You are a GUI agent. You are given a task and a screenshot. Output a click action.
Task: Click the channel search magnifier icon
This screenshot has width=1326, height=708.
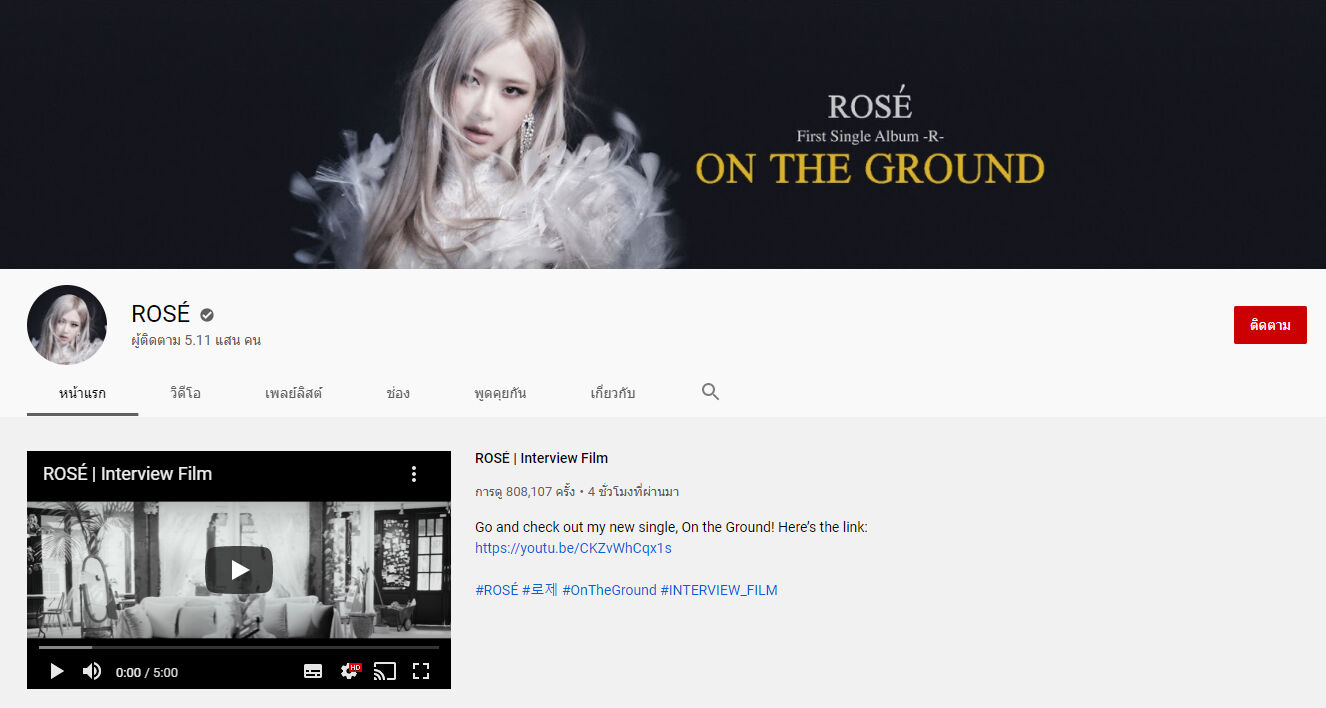710,392
